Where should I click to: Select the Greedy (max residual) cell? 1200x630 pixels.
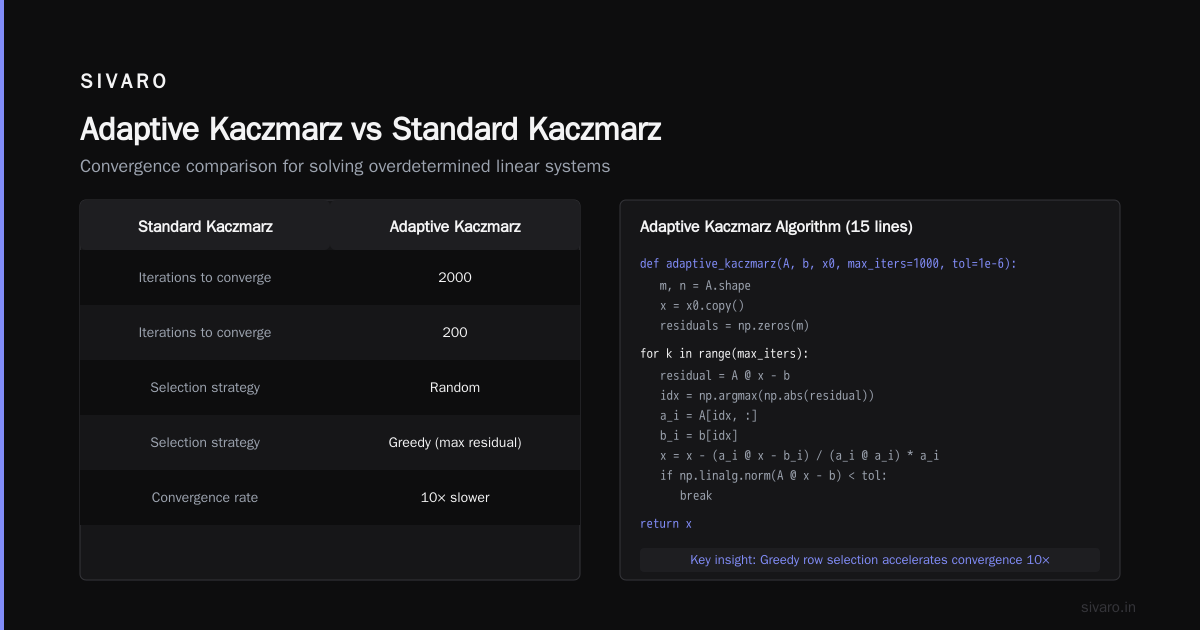[455, 442]
